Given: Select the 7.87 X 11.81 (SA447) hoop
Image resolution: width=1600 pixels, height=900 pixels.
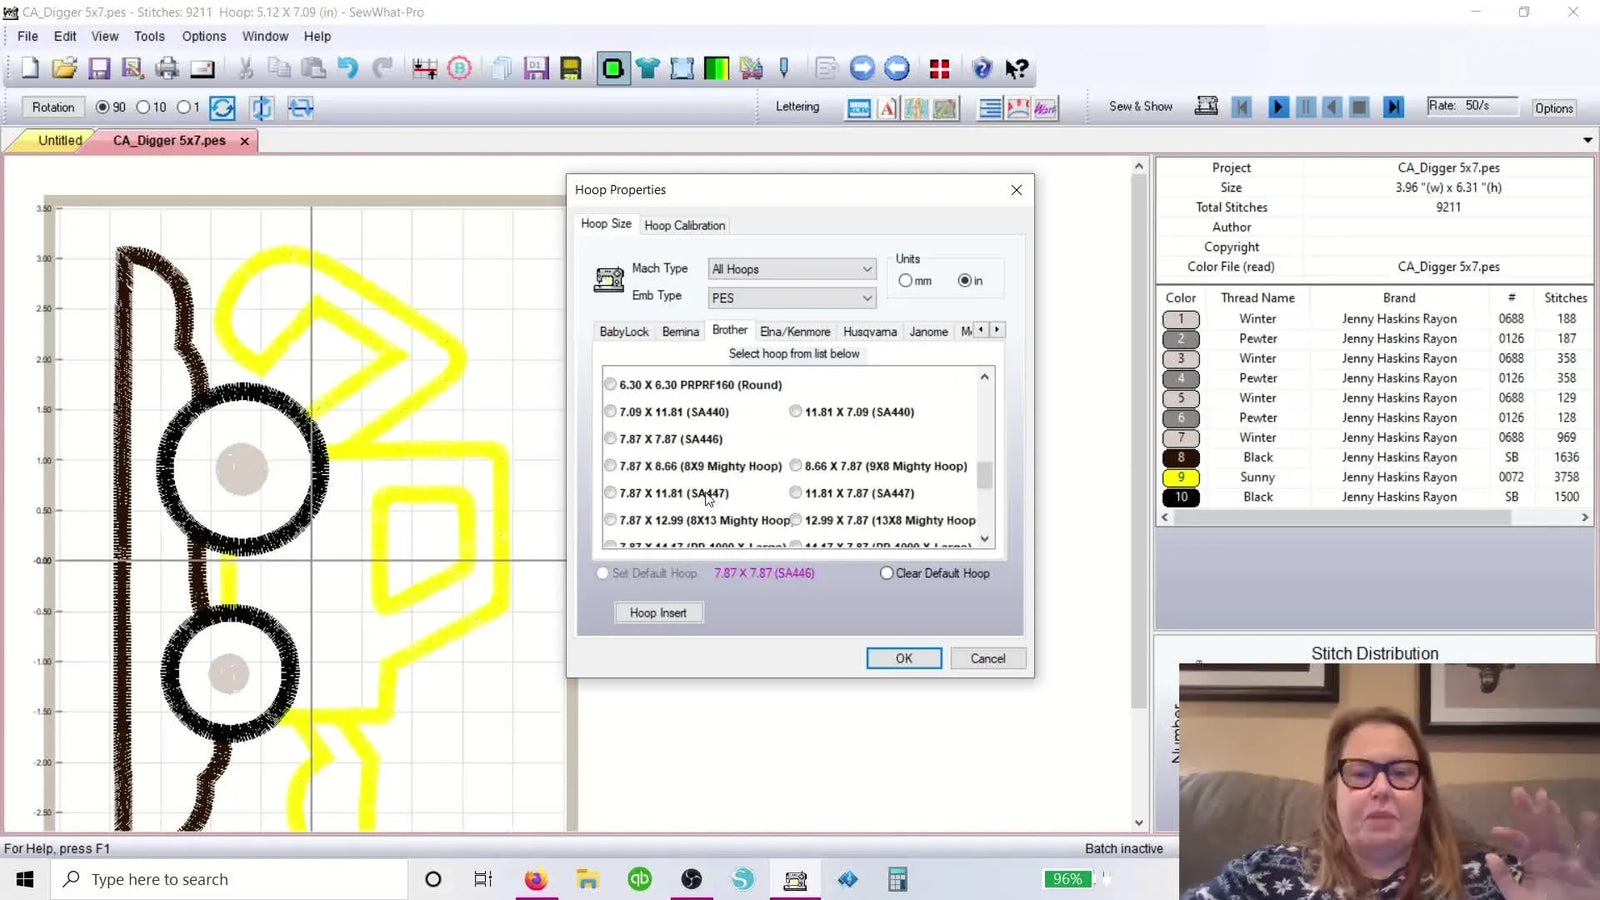Looking at the screenshot, I should pos(610,493).
